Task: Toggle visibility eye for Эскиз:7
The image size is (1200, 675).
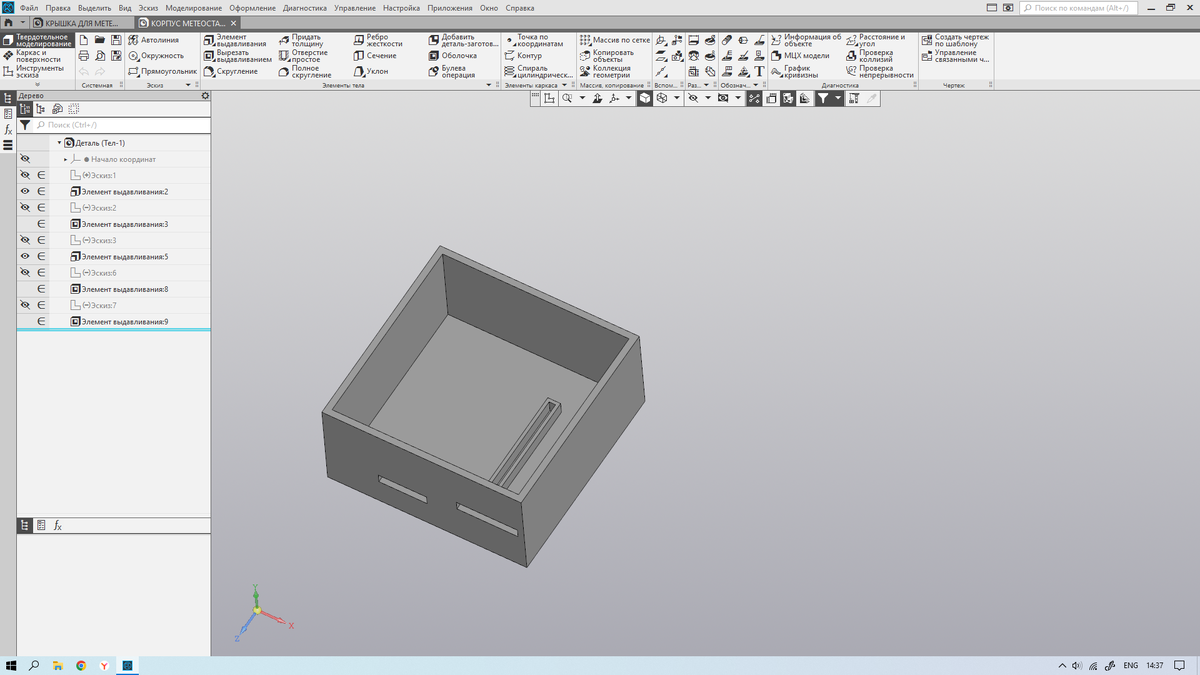Action: [25, 305]
